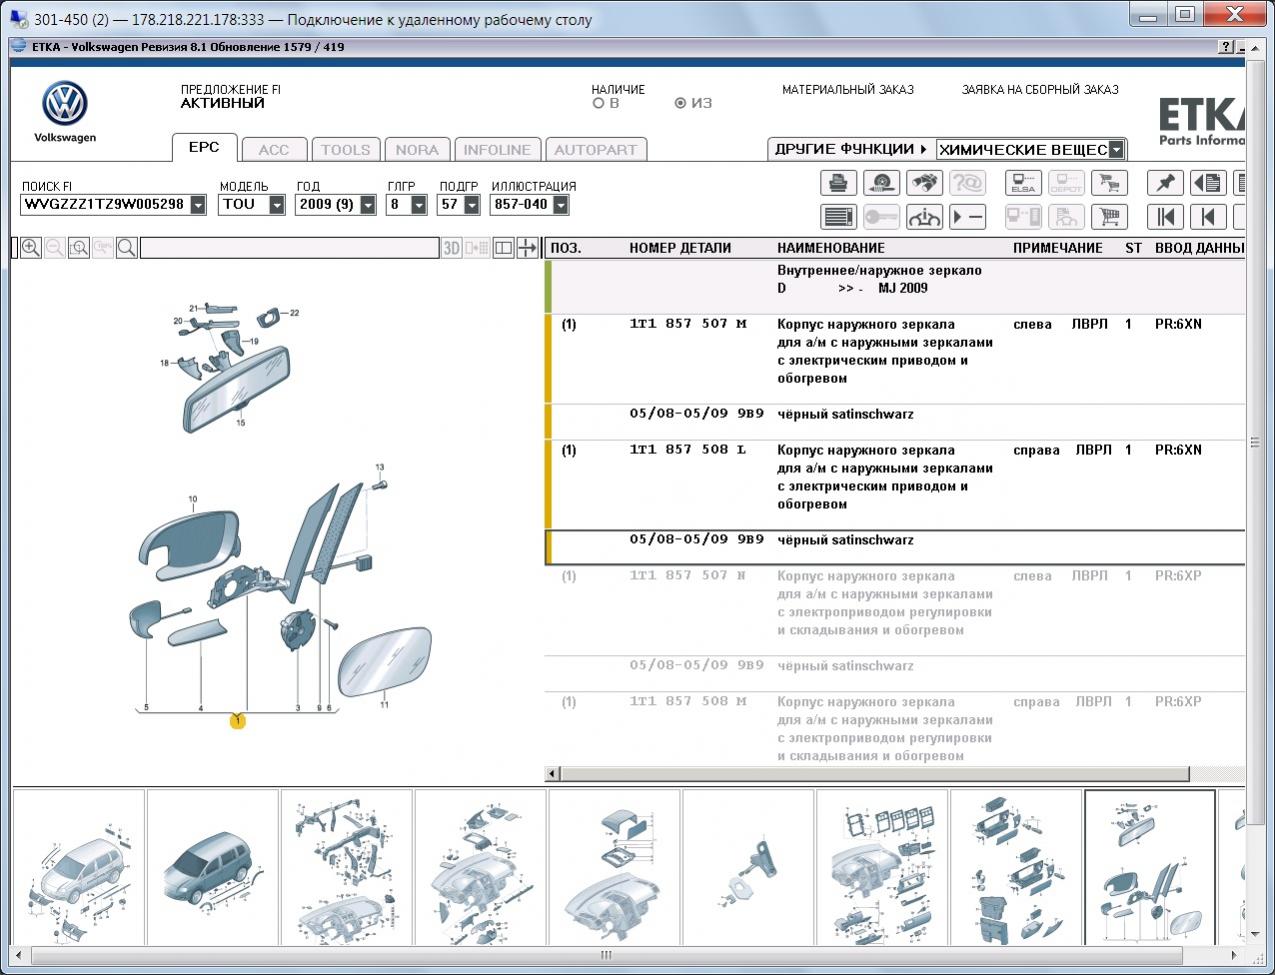Switch to the TOOLS tab
The height and width of the screenshot is (975, 1275).
point(346,150)
